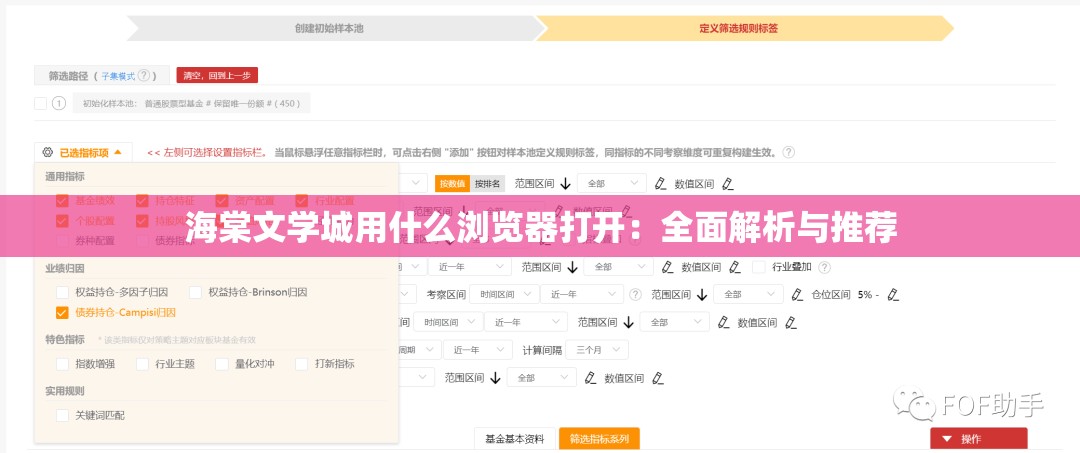Screen dimensions: 1080x453
Task: Click the circled number 1 path step icon
Action: [59, 104]
